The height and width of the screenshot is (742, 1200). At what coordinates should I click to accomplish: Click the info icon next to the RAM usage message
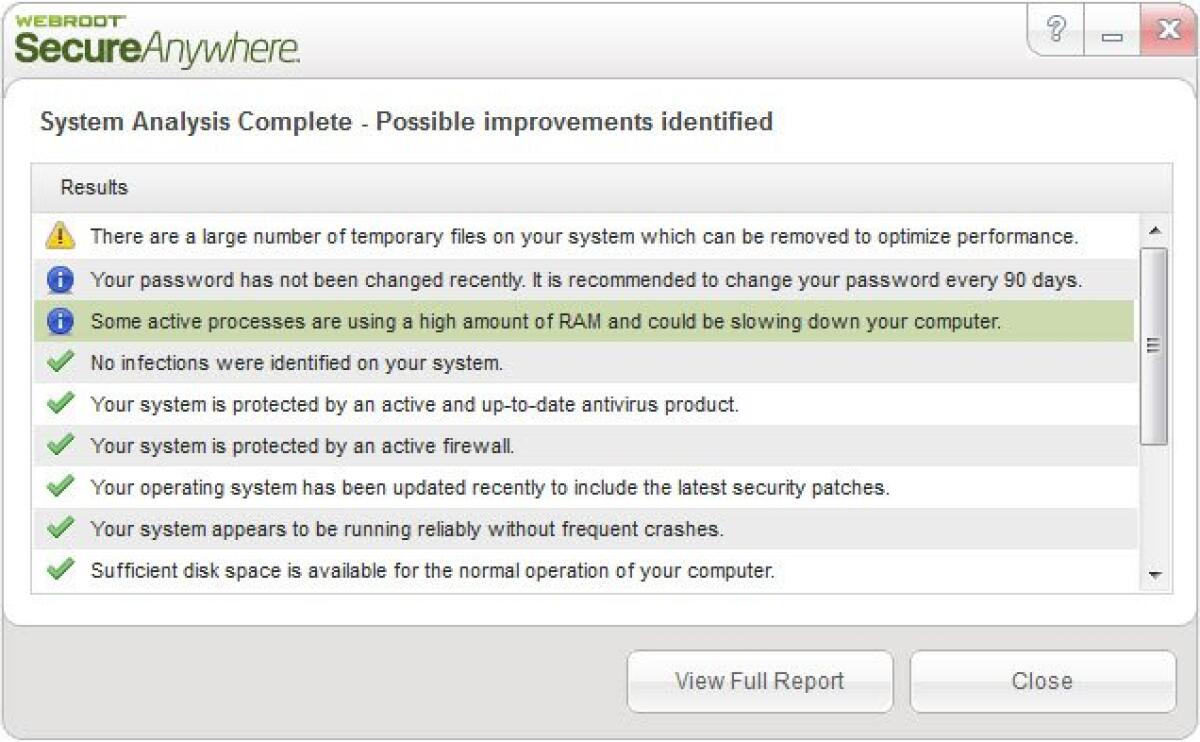coord(60,321)
